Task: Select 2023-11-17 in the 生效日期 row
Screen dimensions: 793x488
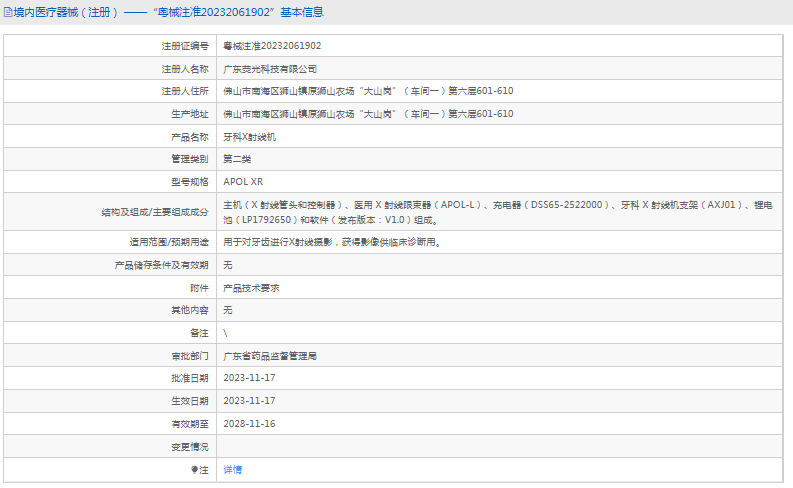Action: (x=249, y=401)
